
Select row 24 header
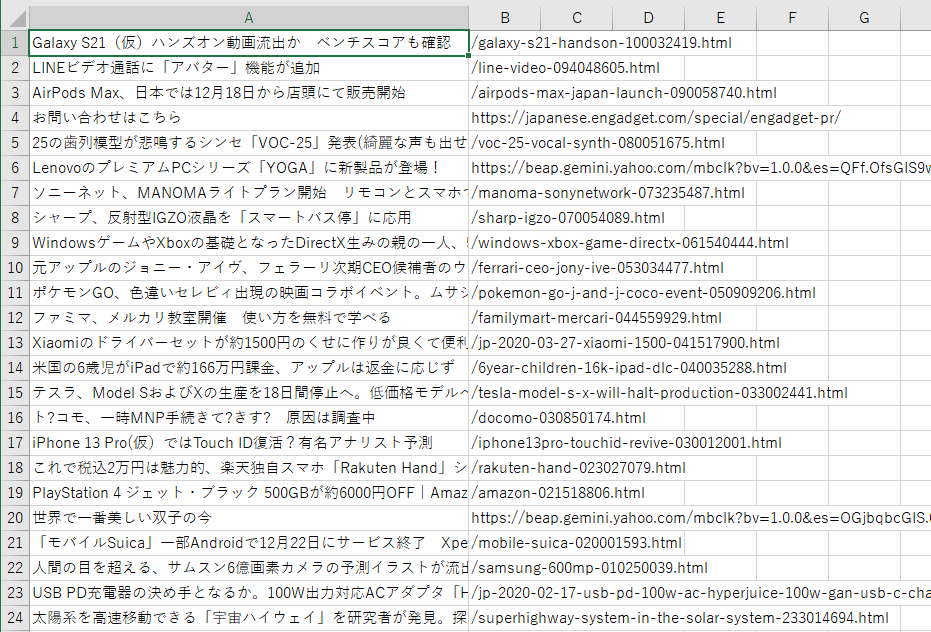tap(15, 618)
